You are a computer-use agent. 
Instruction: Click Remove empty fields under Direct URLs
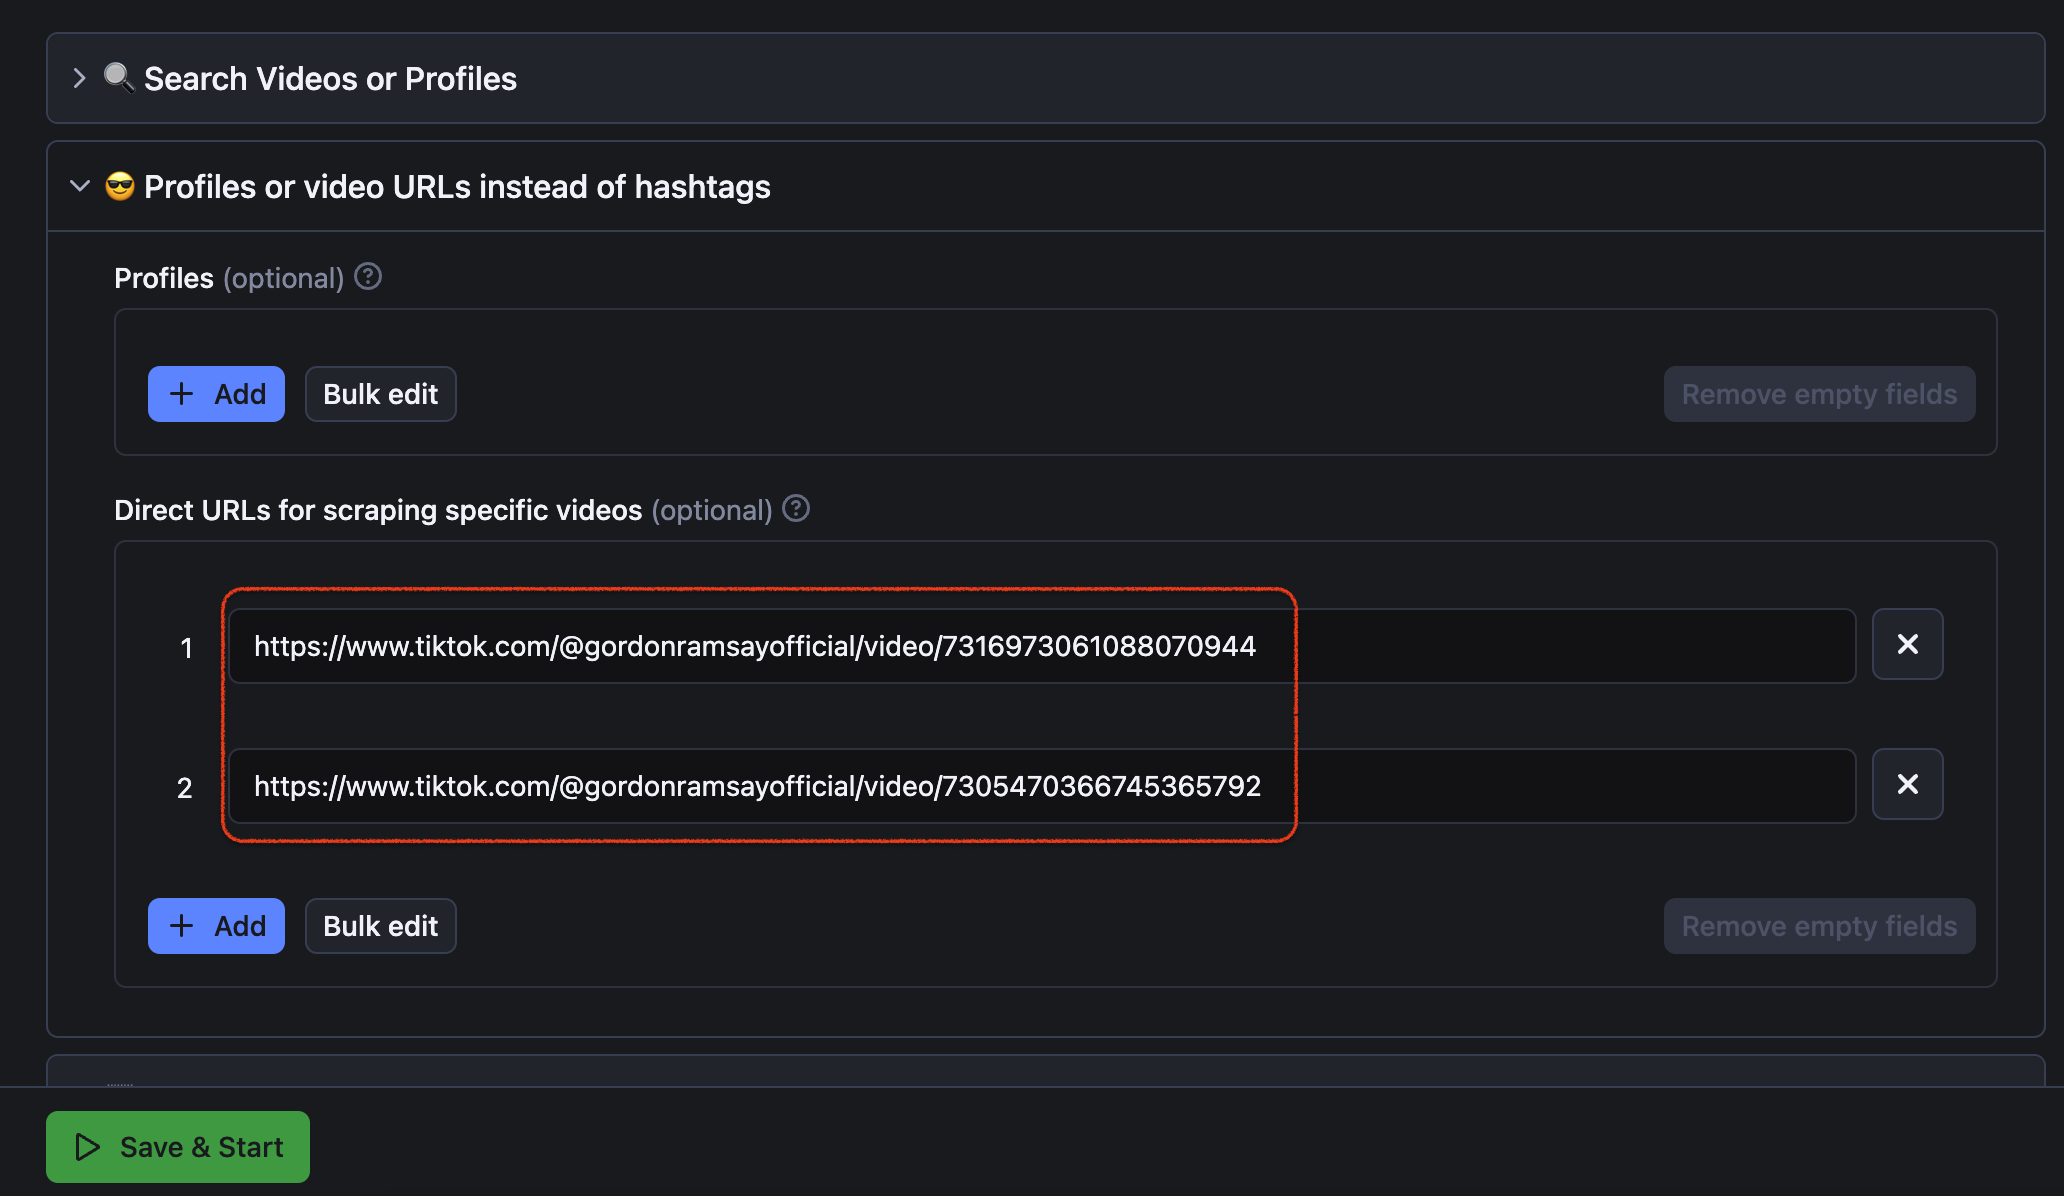pos(1819,926)
